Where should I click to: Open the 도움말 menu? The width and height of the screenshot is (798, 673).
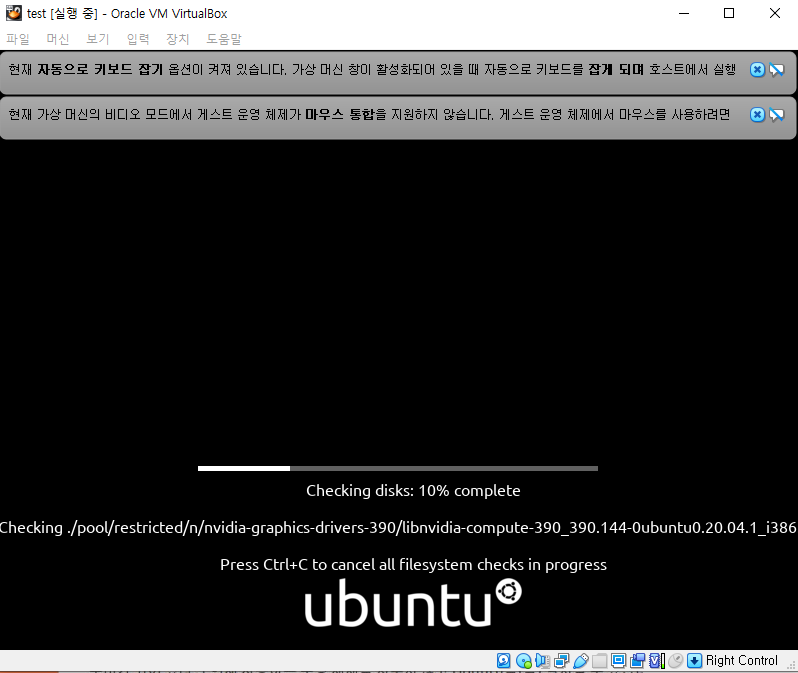pos(224,39)
